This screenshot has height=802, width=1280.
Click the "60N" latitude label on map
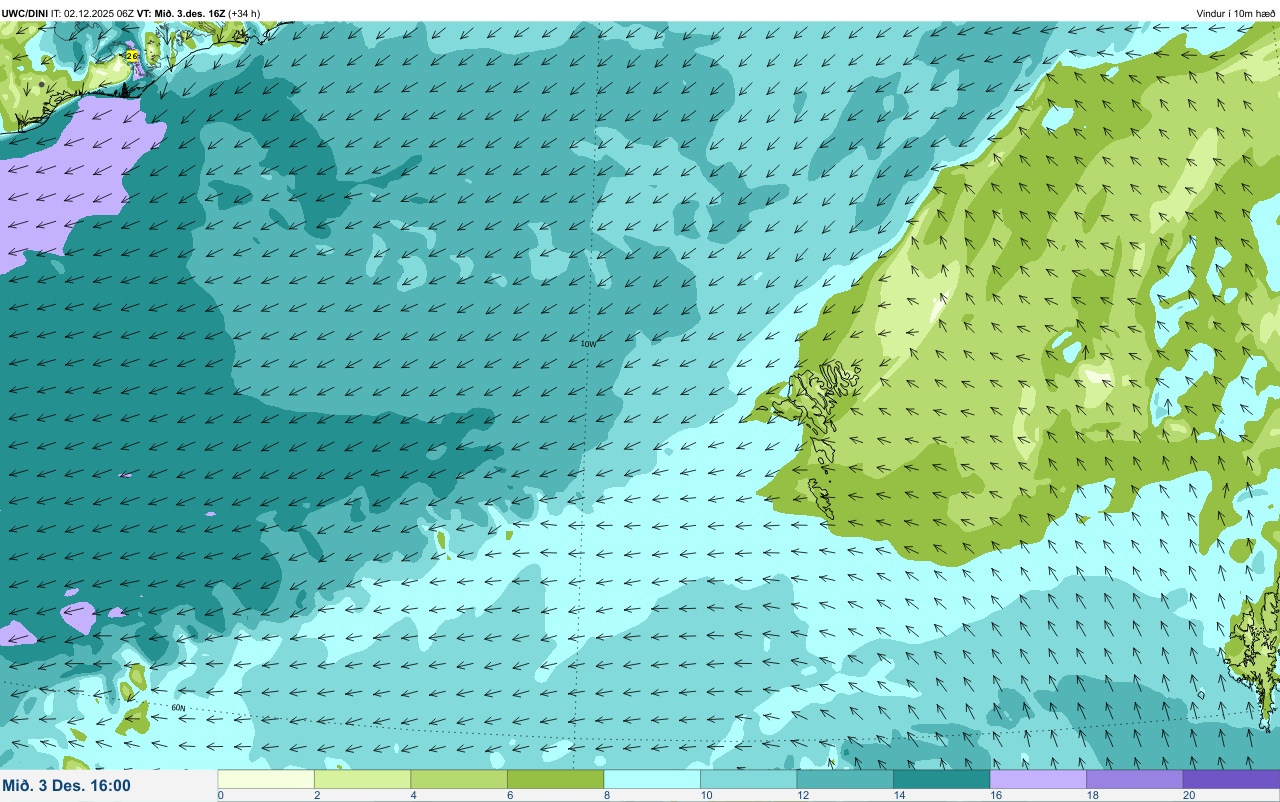[178, 708]
